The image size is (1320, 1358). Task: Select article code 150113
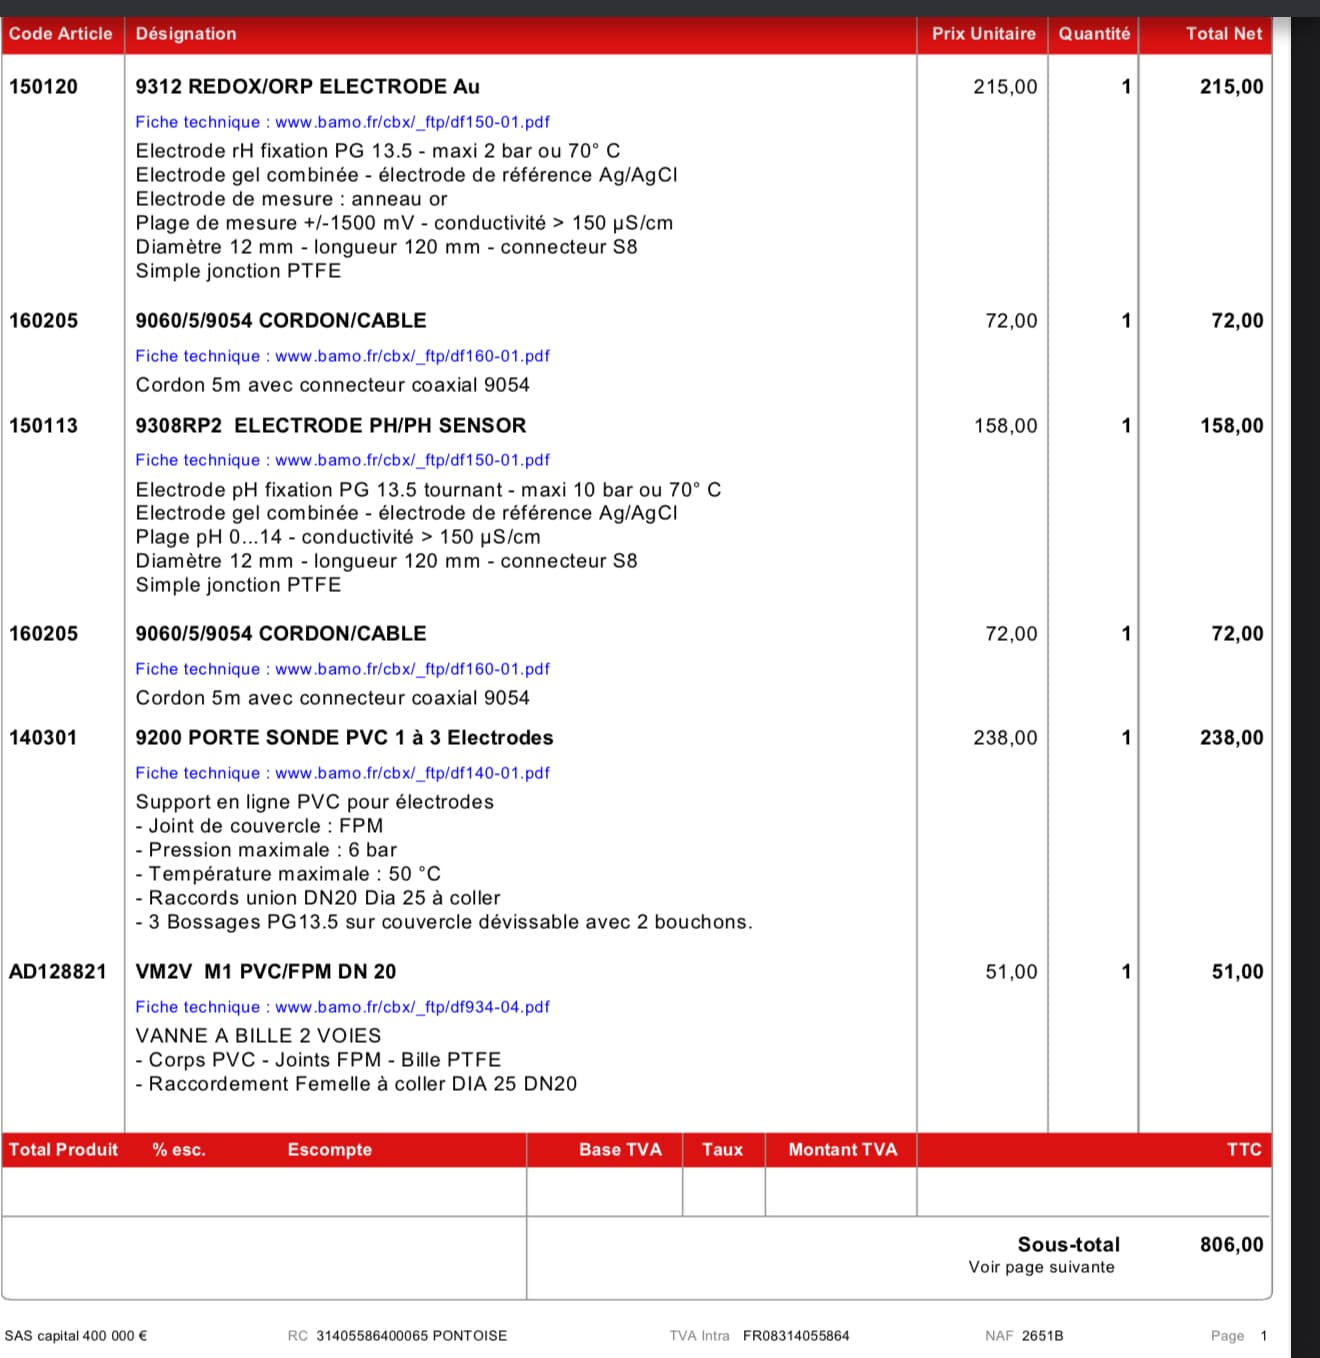point(43,426)
